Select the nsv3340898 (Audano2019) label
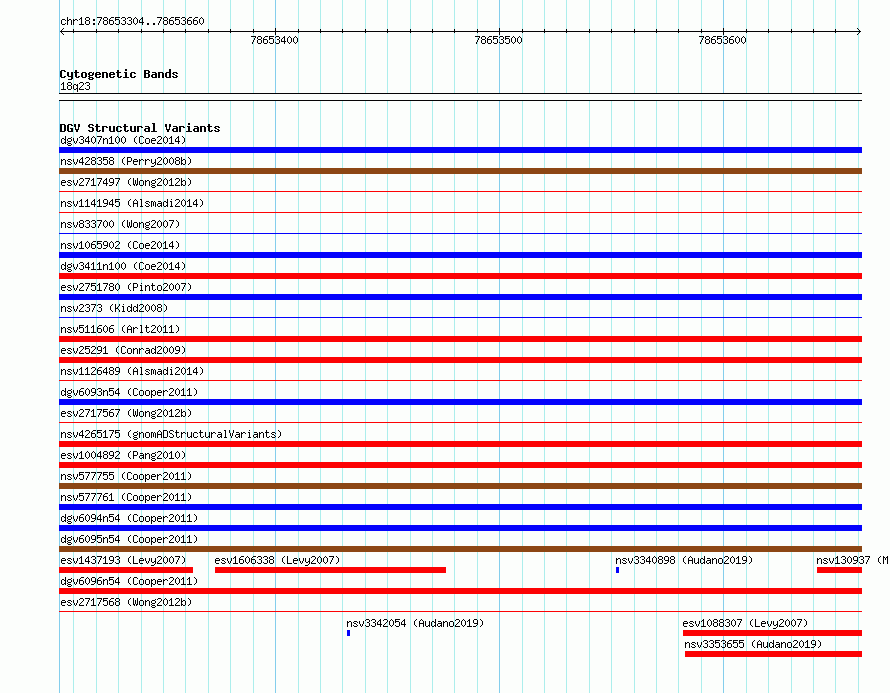Image resolution: width=890 pixels, height=693 pixels. tap(684, 560)
